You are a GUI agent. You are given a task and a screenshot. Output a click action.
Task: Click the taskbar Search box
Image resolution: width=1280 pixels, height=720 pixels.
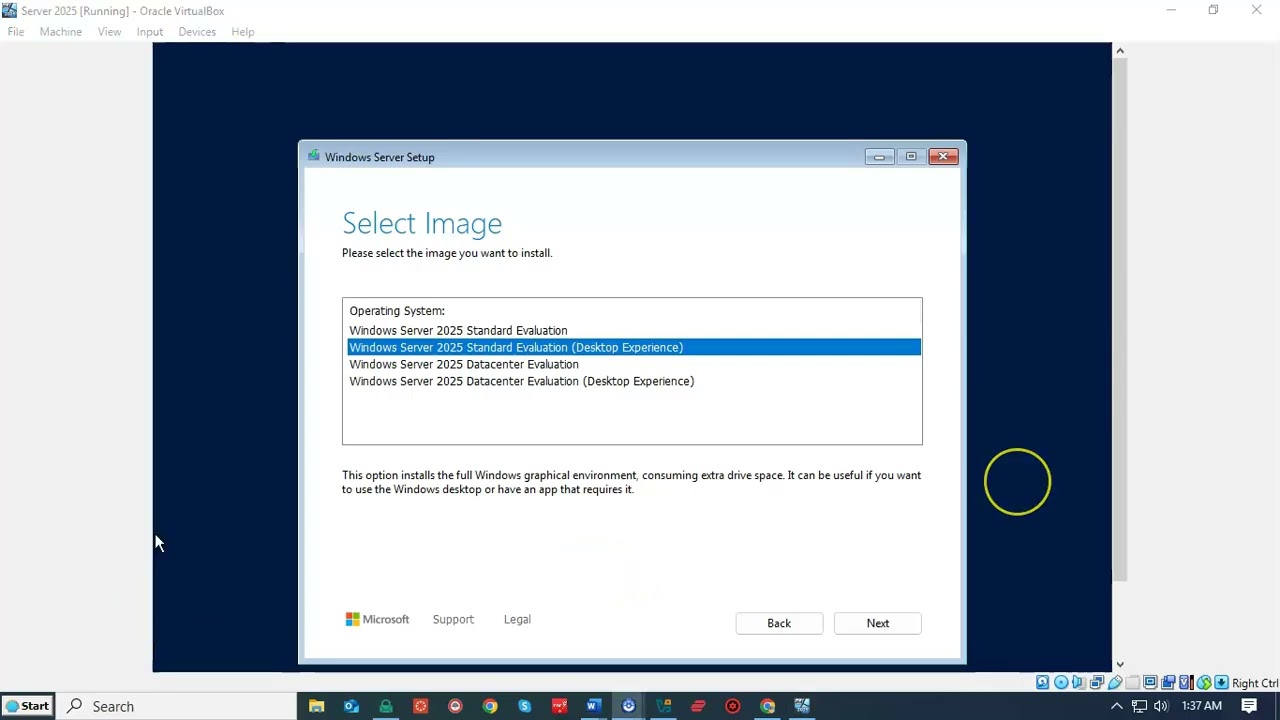[x=176, y=706]
